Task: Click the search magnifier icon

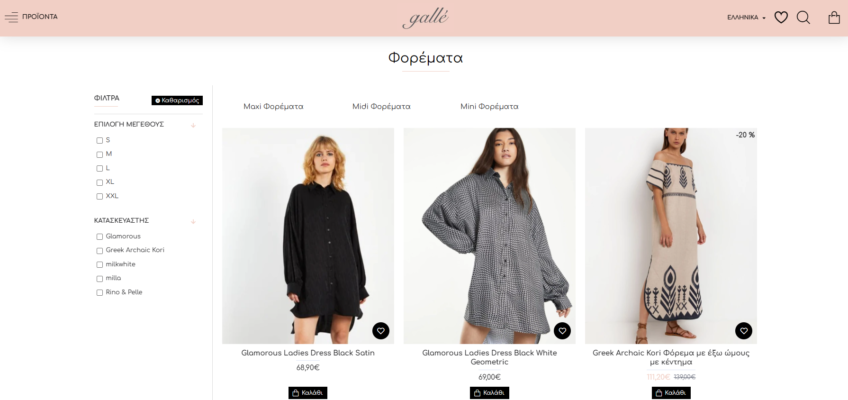Action: 803,18
